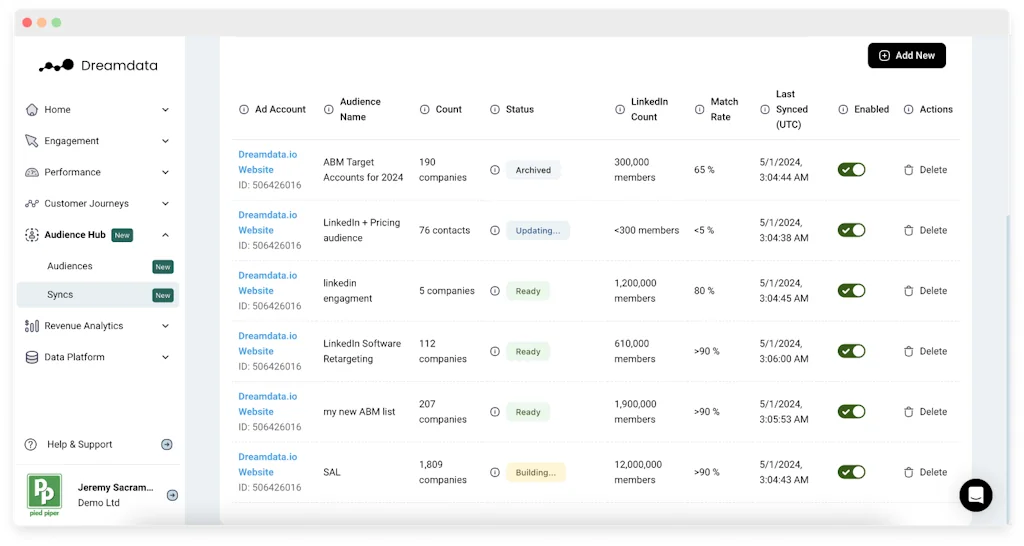
Task: Expand the Performance menu chevron
Action: (x=165, y=172)
